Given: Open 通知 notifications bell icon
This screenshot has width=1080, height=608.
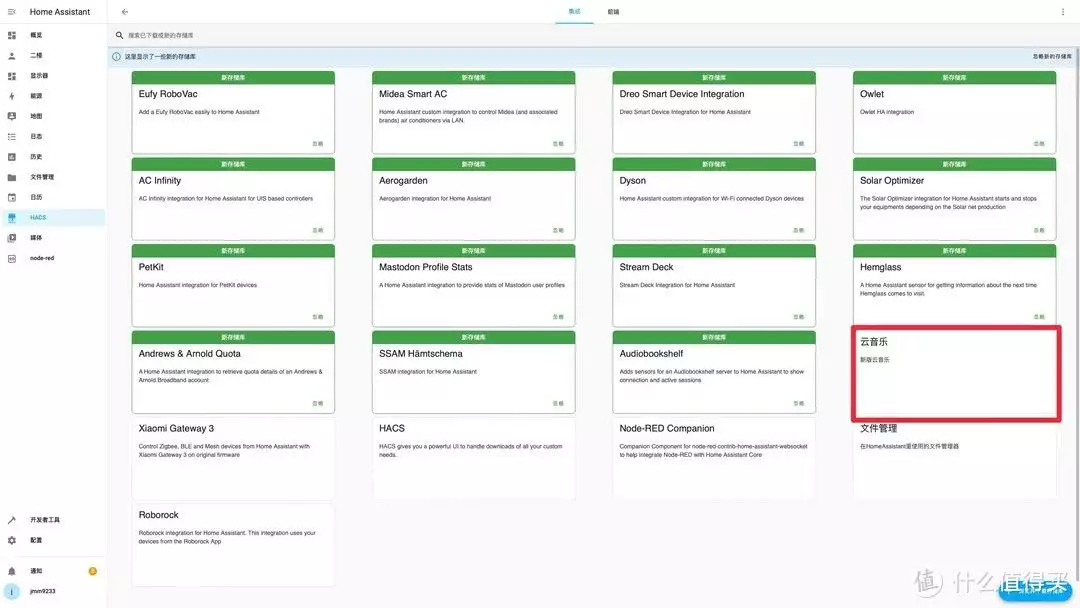Looking at the screenshot, I should pos(12,571).
